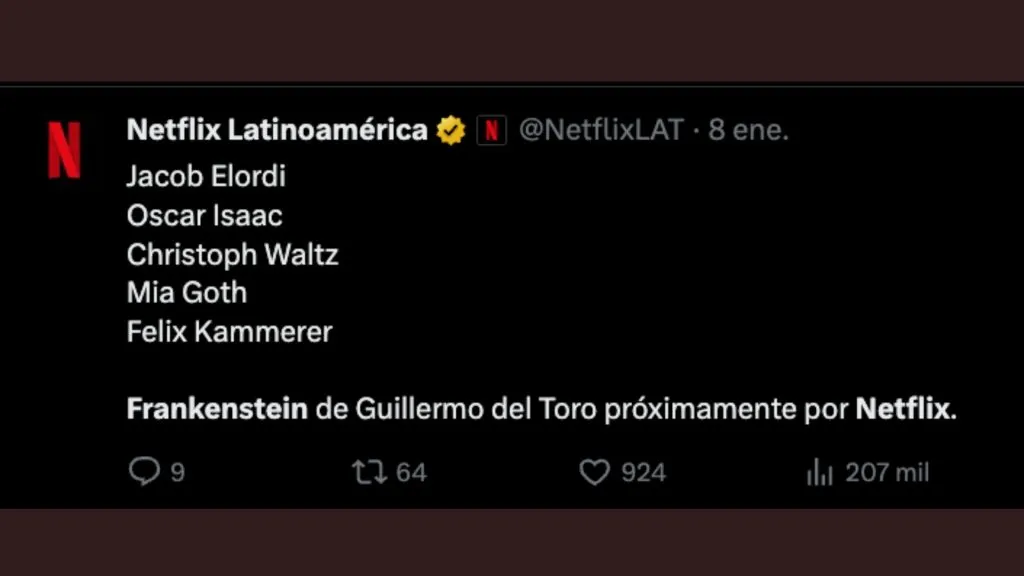Click the retweet arrows icon
Screen dimensions: 1024x576
(x=367, y=470)
